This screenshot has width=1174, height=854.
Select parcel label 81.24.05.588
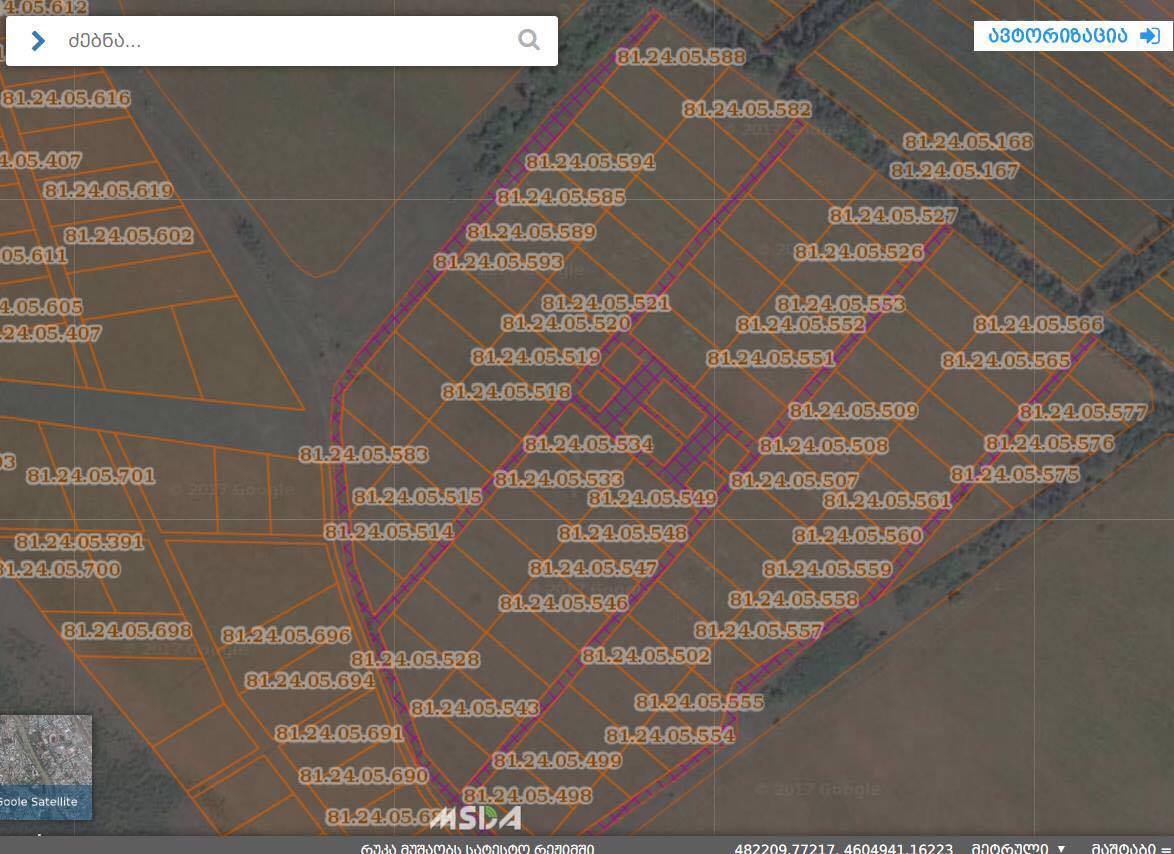pyautogui.click(x=681, y=57)
